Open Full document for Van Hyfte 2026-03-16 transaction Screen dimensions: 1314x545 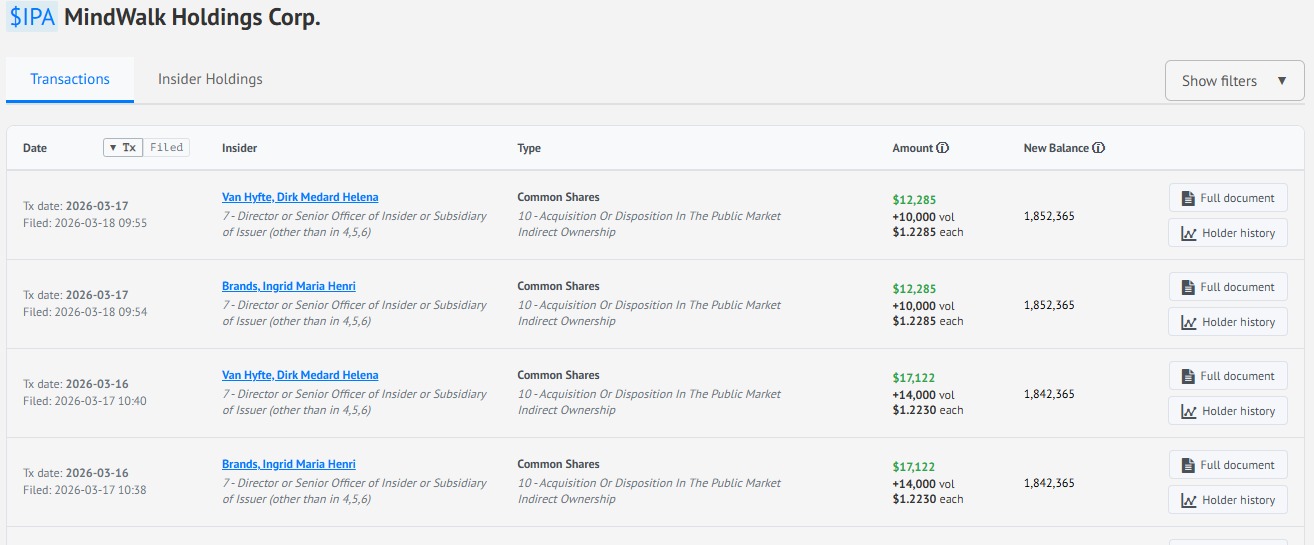click(x=1227, y=376)
